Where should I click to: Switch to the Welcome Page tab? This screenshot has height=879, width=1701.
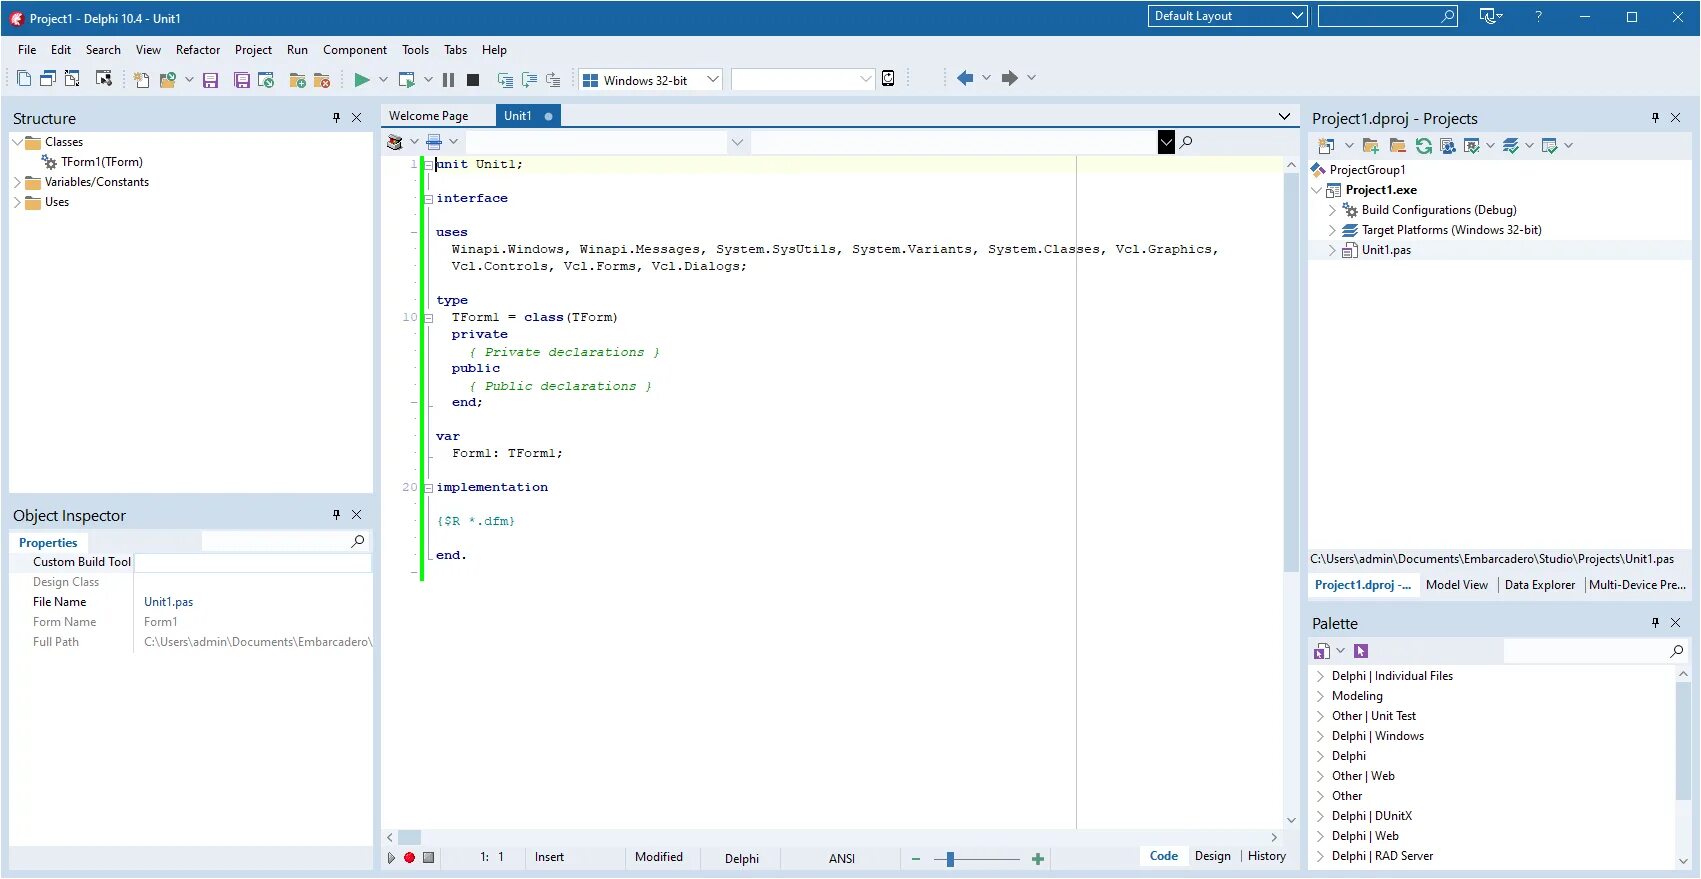coord(428,116)
